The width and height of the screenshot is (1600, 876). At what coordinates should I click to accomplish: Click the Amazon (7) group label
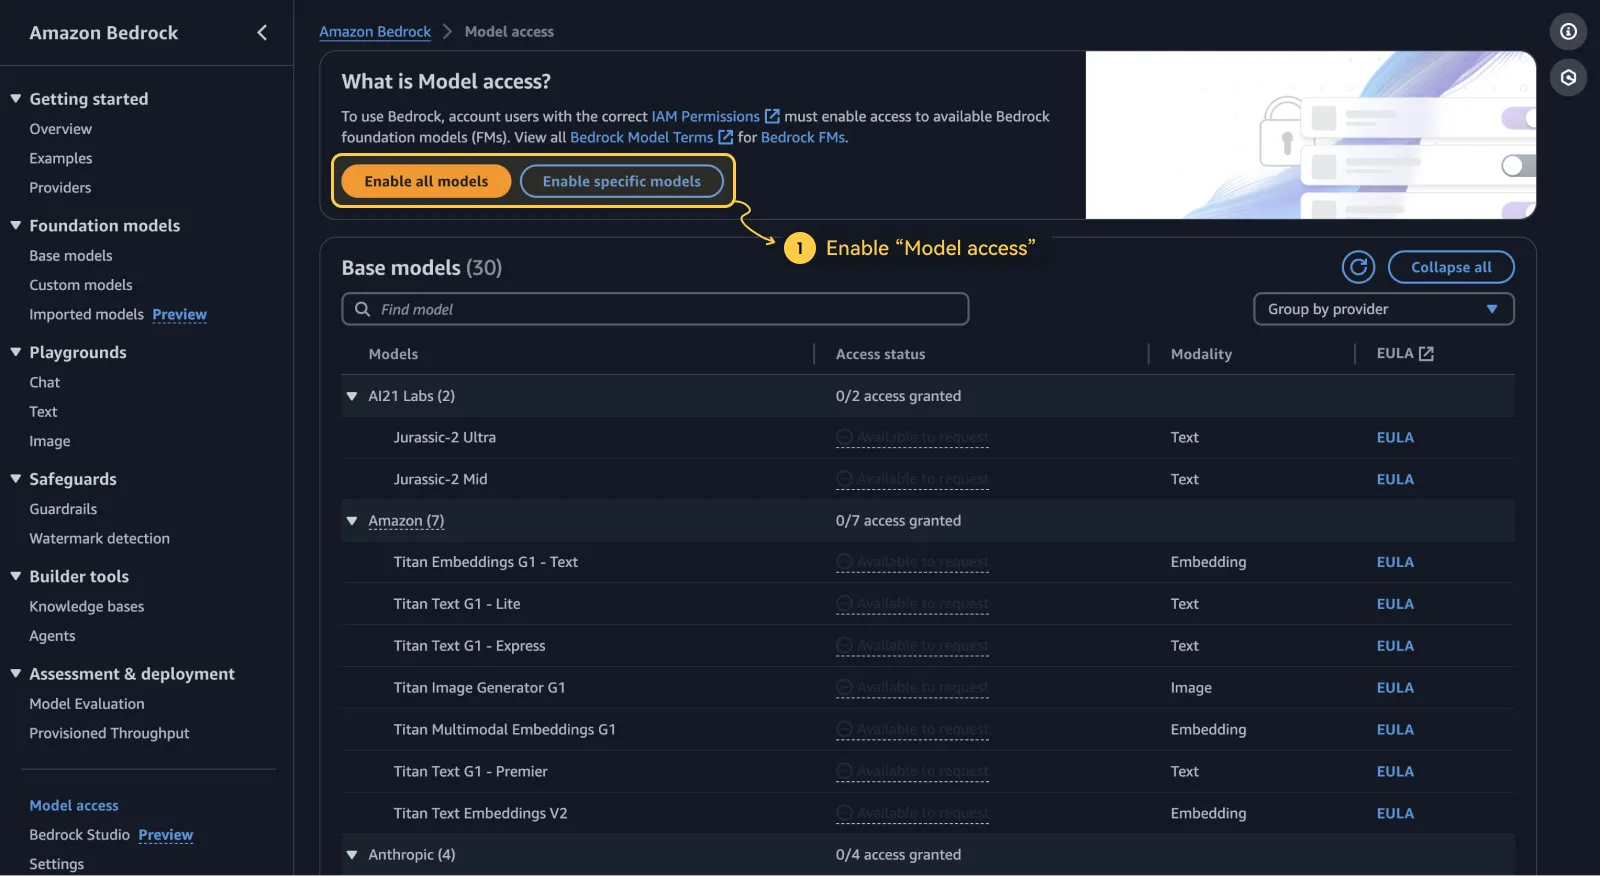[x=406, y=521]
